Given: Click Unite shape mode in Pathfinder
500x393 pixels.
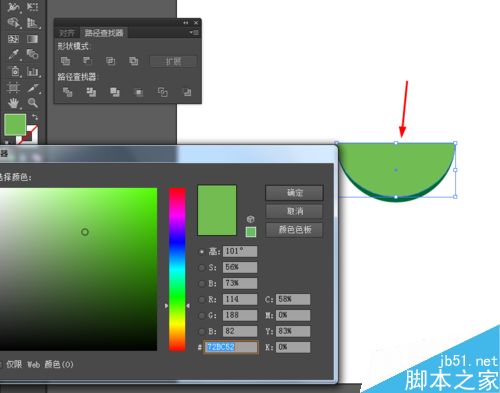Looking at the screenshot, I should click(x=65, y=61).
